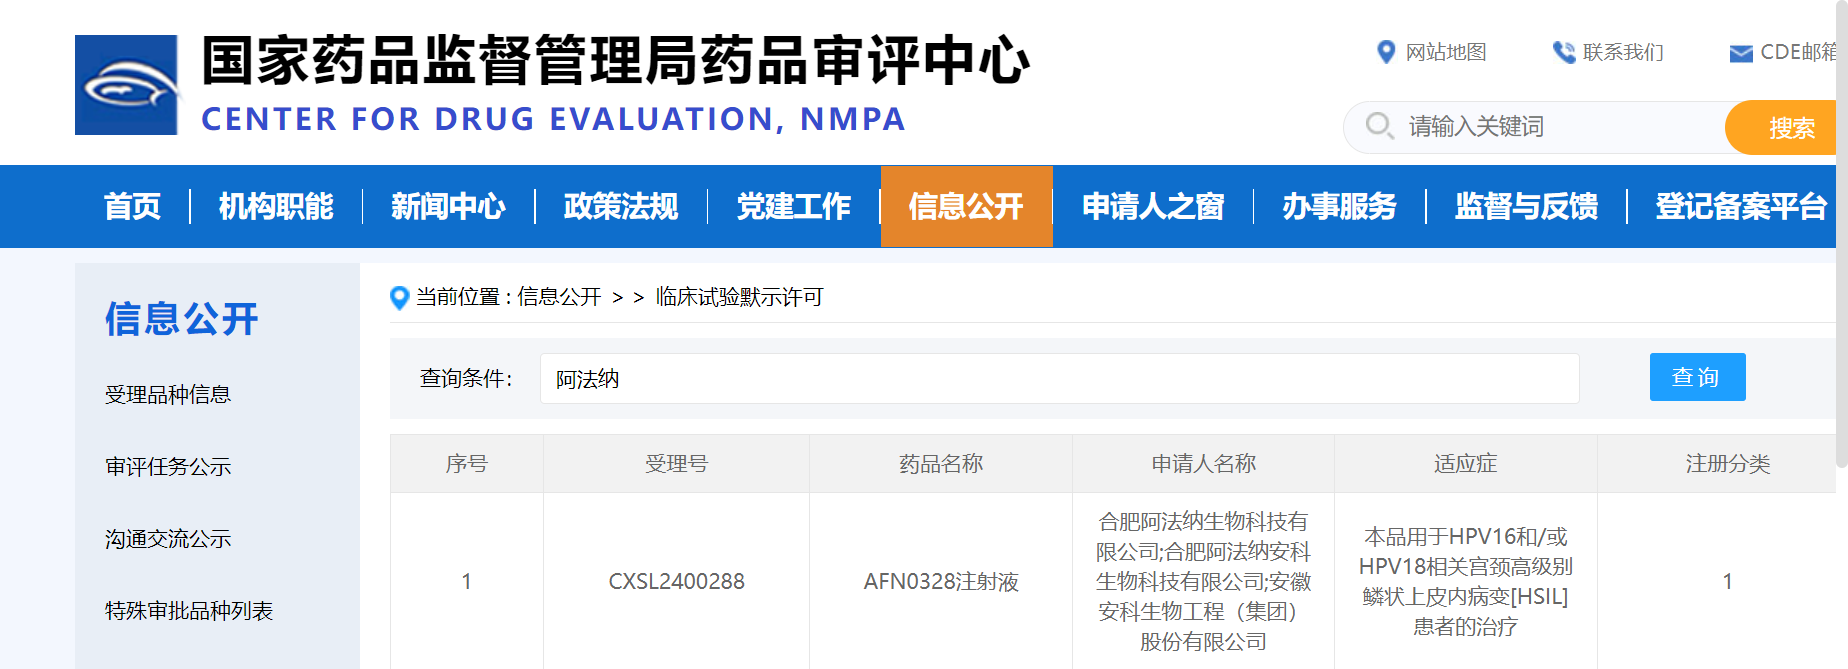The height and width of the screenshot is (669, 1848).
Task: Click the 查询条件 field containing 阿法纳
Action: click(x=1058, y=379)
